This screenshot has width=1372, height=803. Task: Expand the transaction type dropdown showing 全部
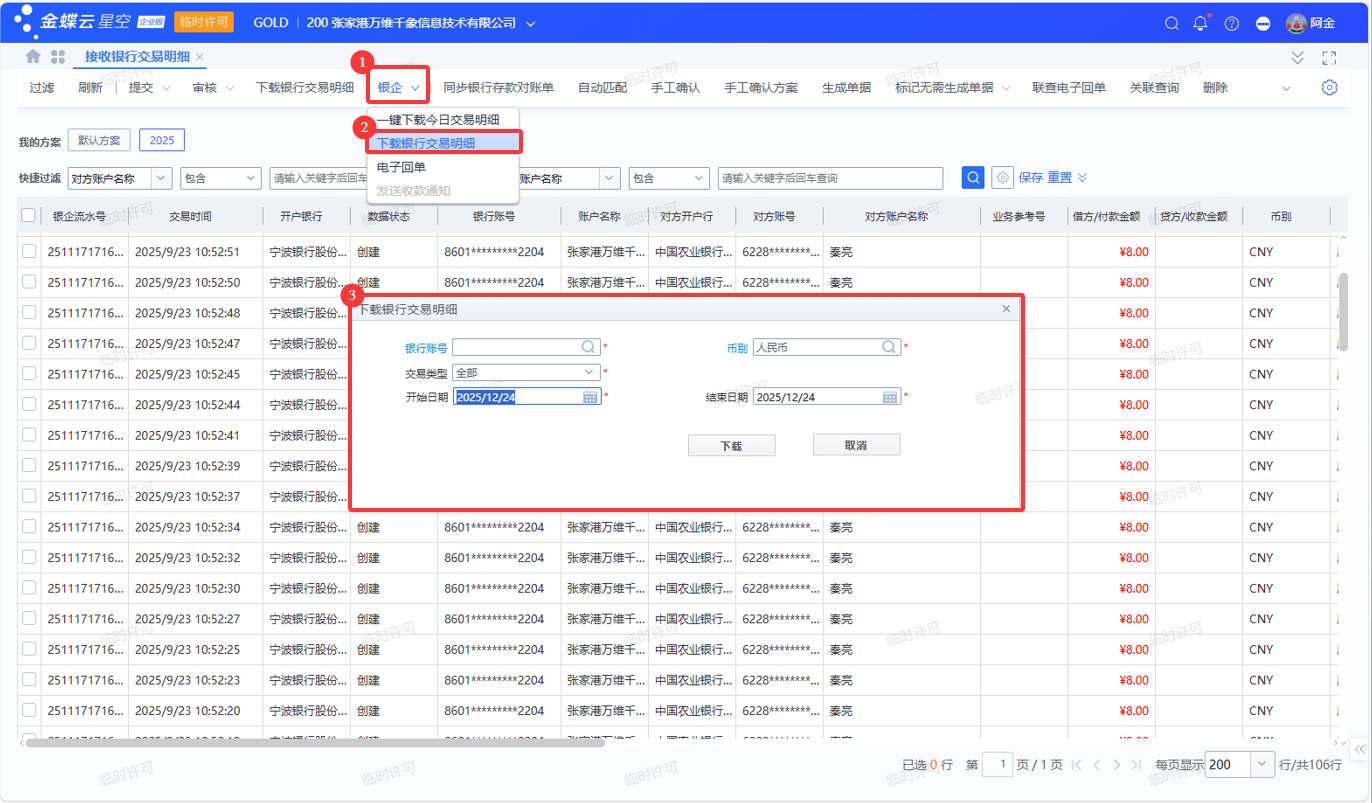590,372
